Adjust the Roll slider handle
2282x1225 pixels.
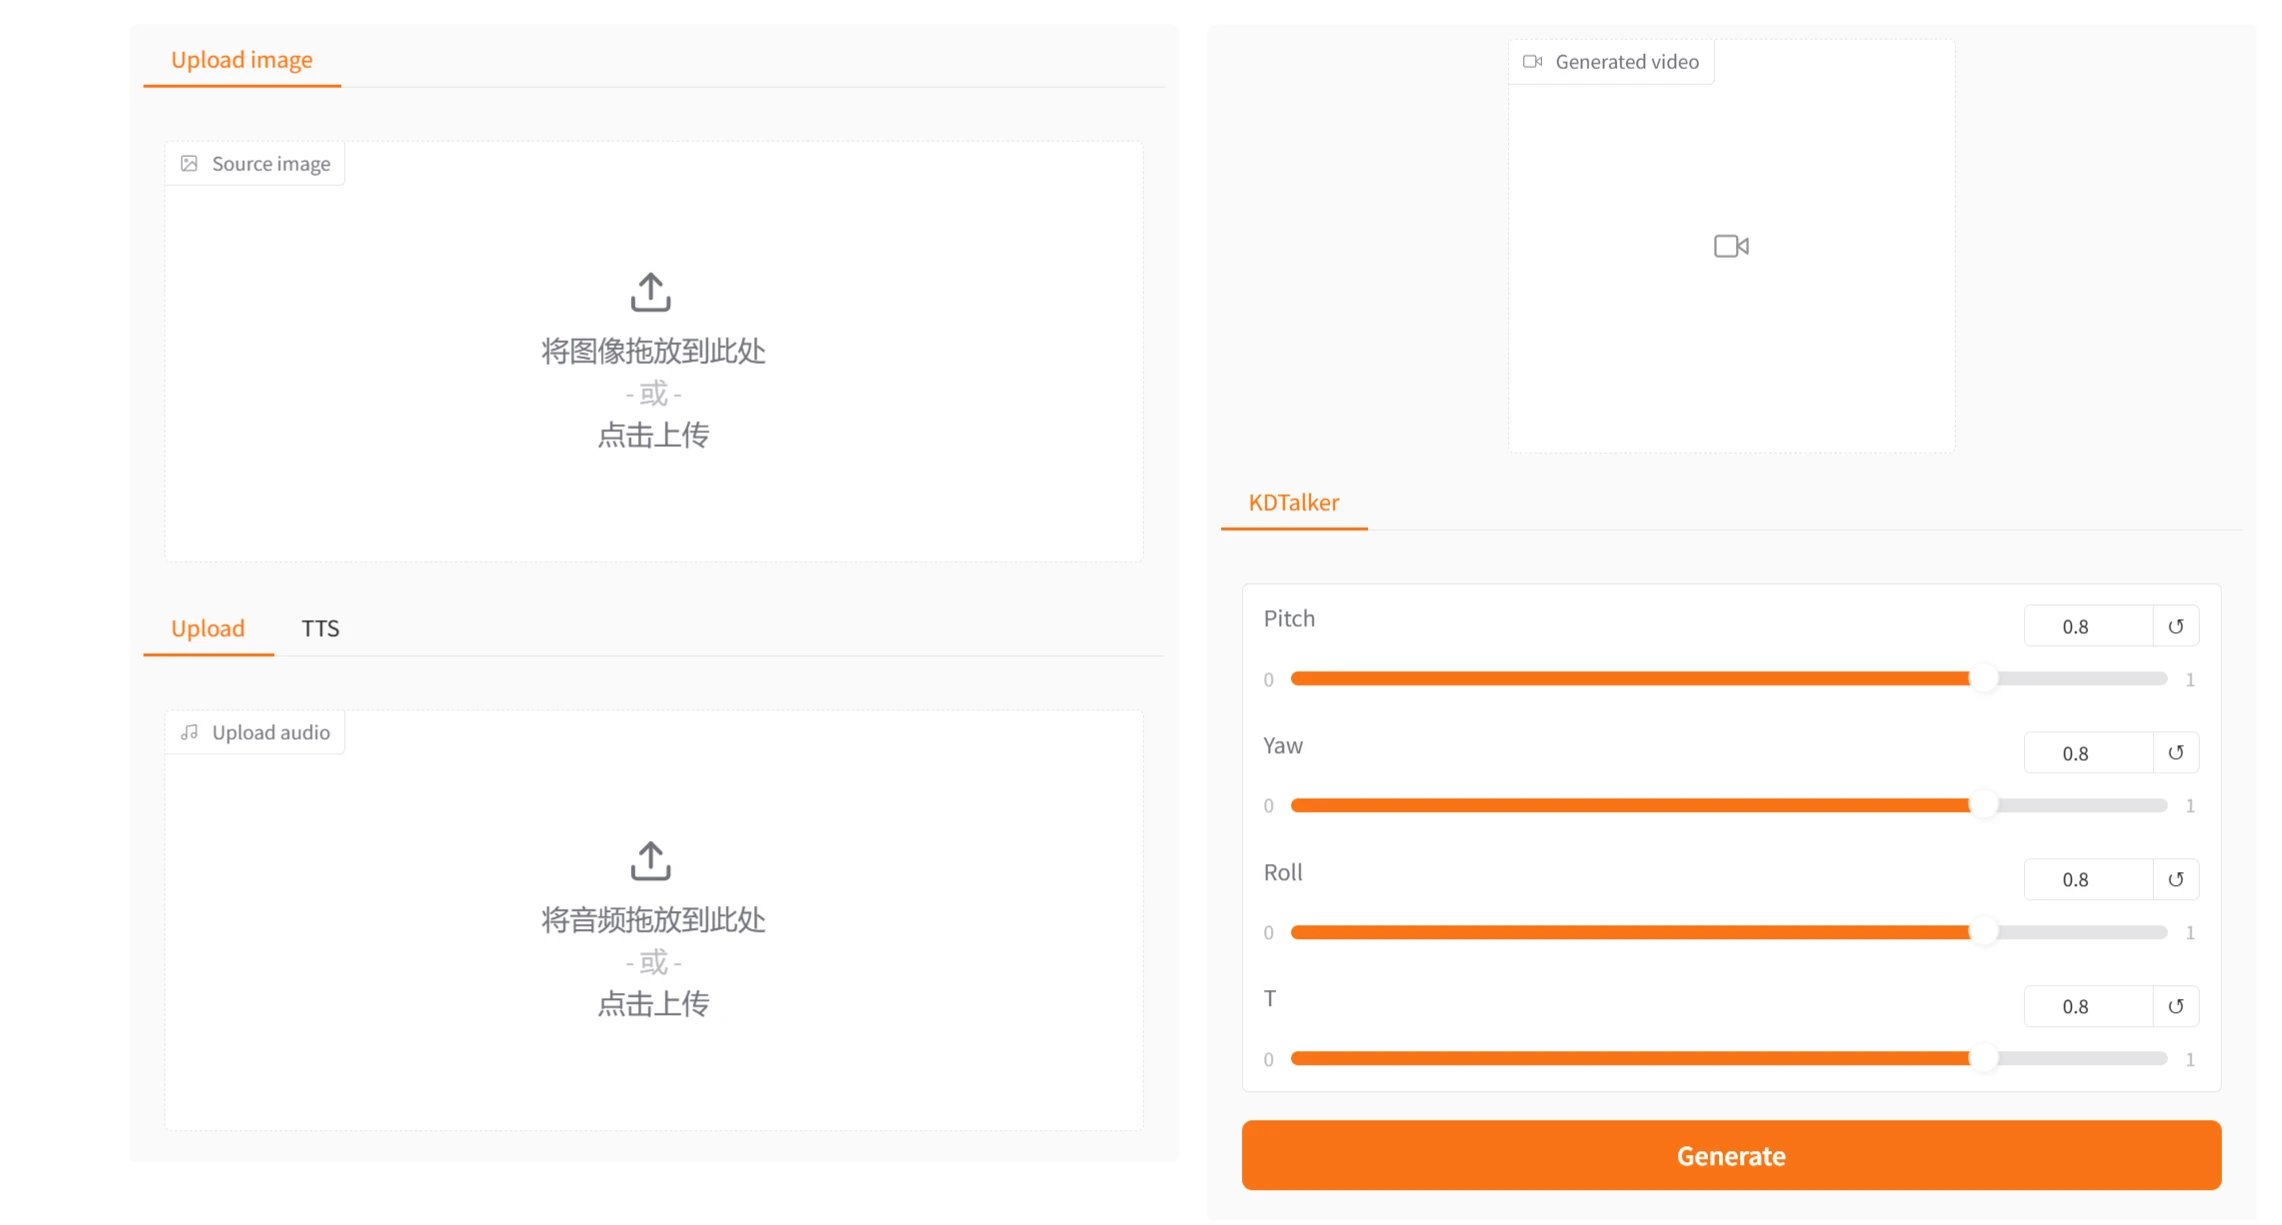tap(1983, 932)
